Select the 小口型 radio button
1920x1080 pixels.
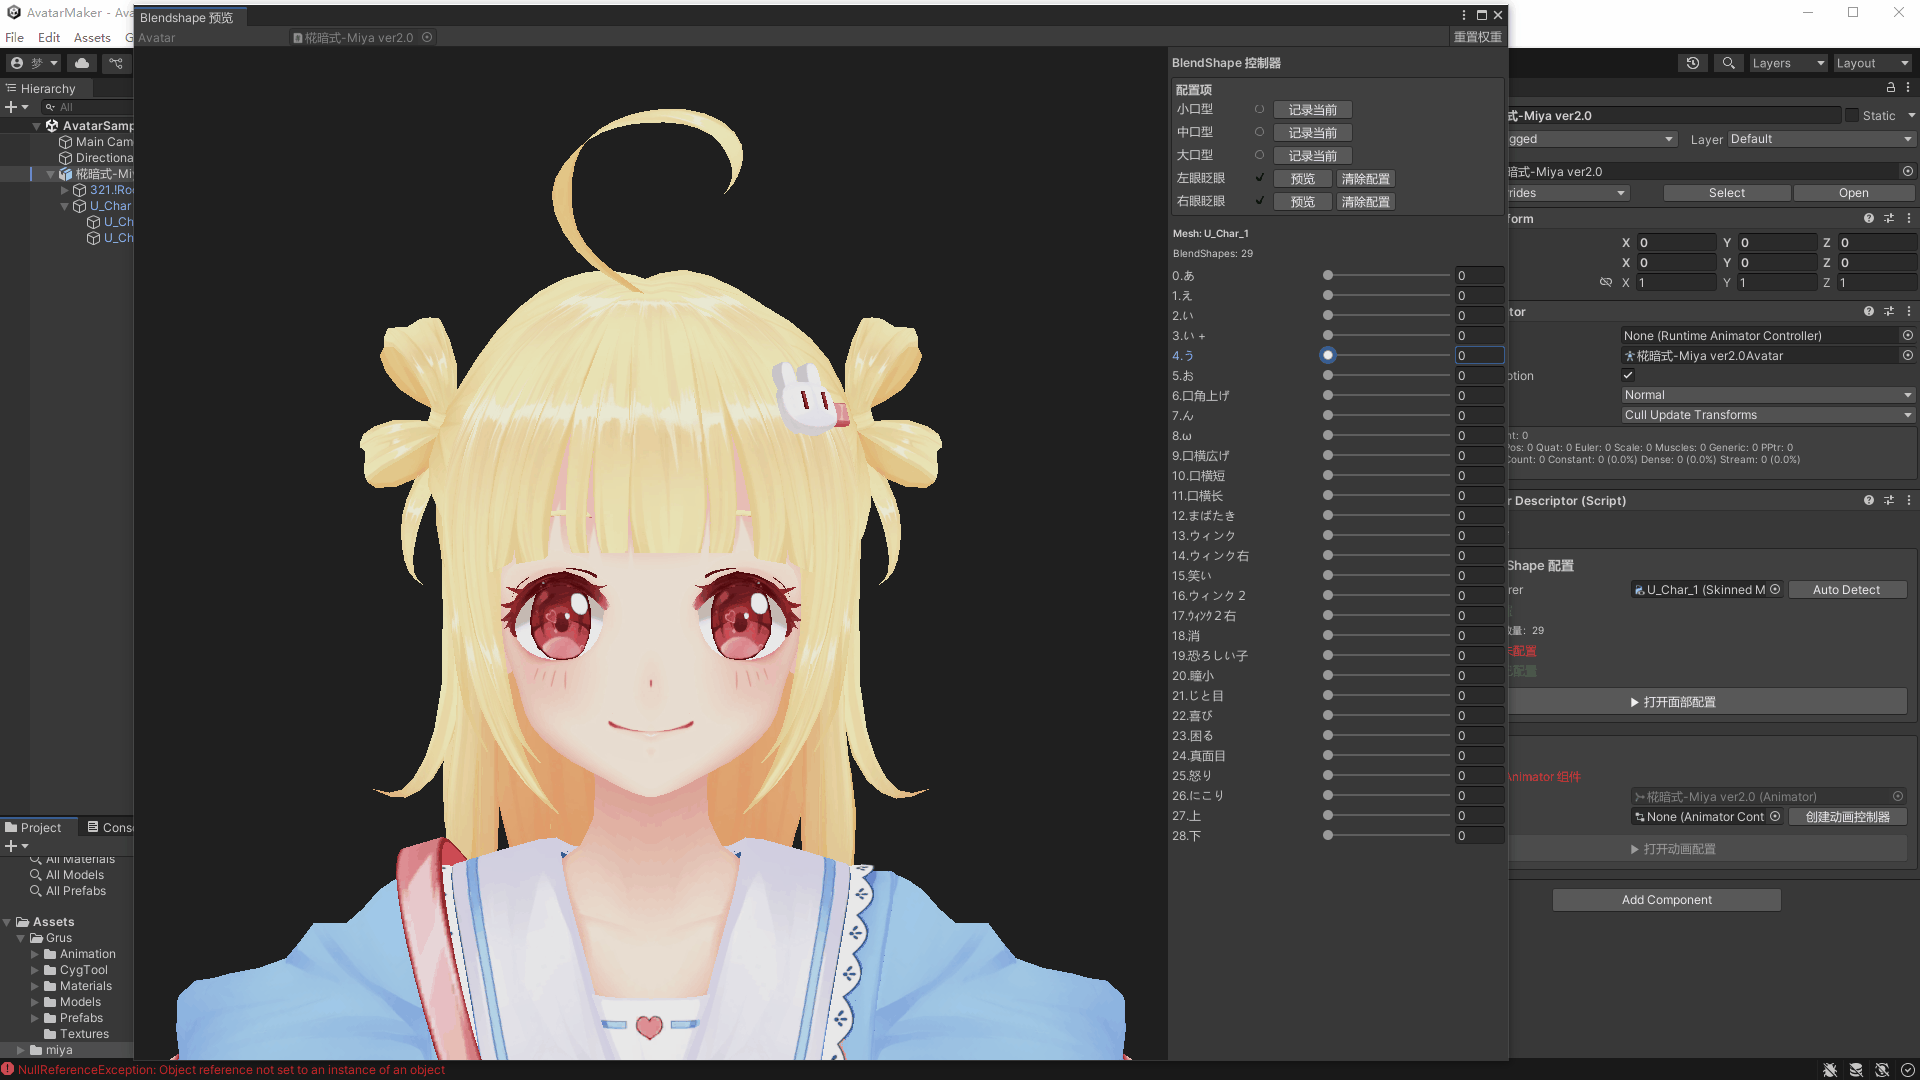pyautogui.click(x=1259, y=110)
